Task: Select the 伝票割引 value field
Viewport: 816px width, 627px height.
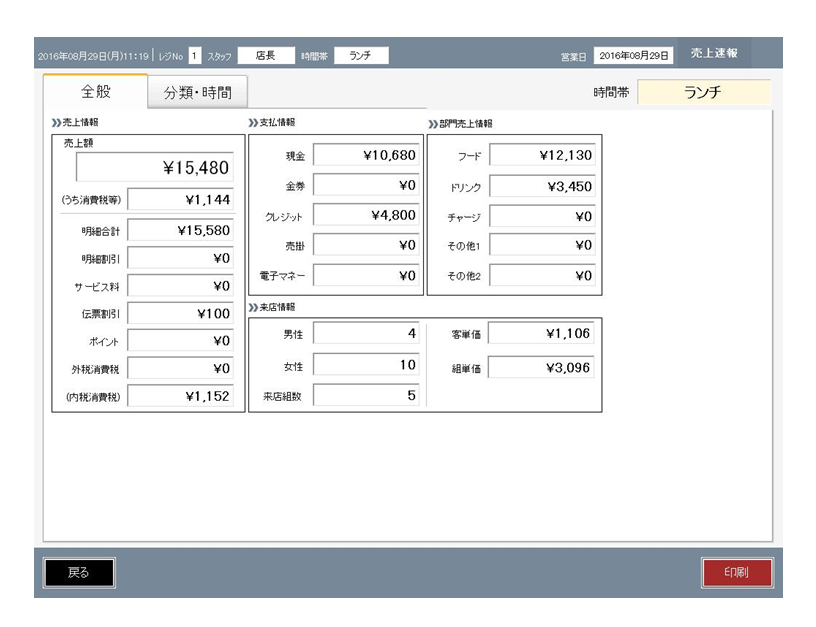Action: [x=180, y=313]
